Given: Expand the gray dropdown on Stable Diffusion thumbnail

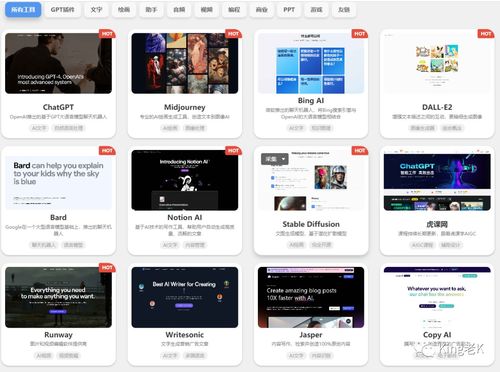Looking at the screenshot, I should pos(275,159).
